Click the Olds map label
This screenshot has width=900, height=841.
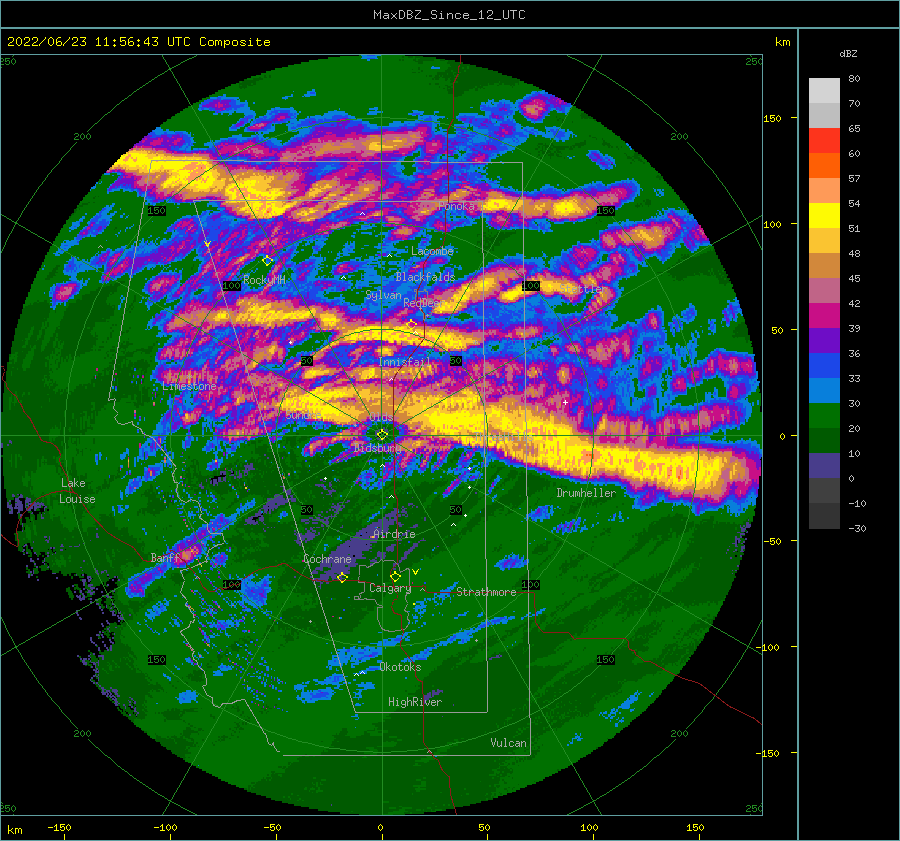381,417
